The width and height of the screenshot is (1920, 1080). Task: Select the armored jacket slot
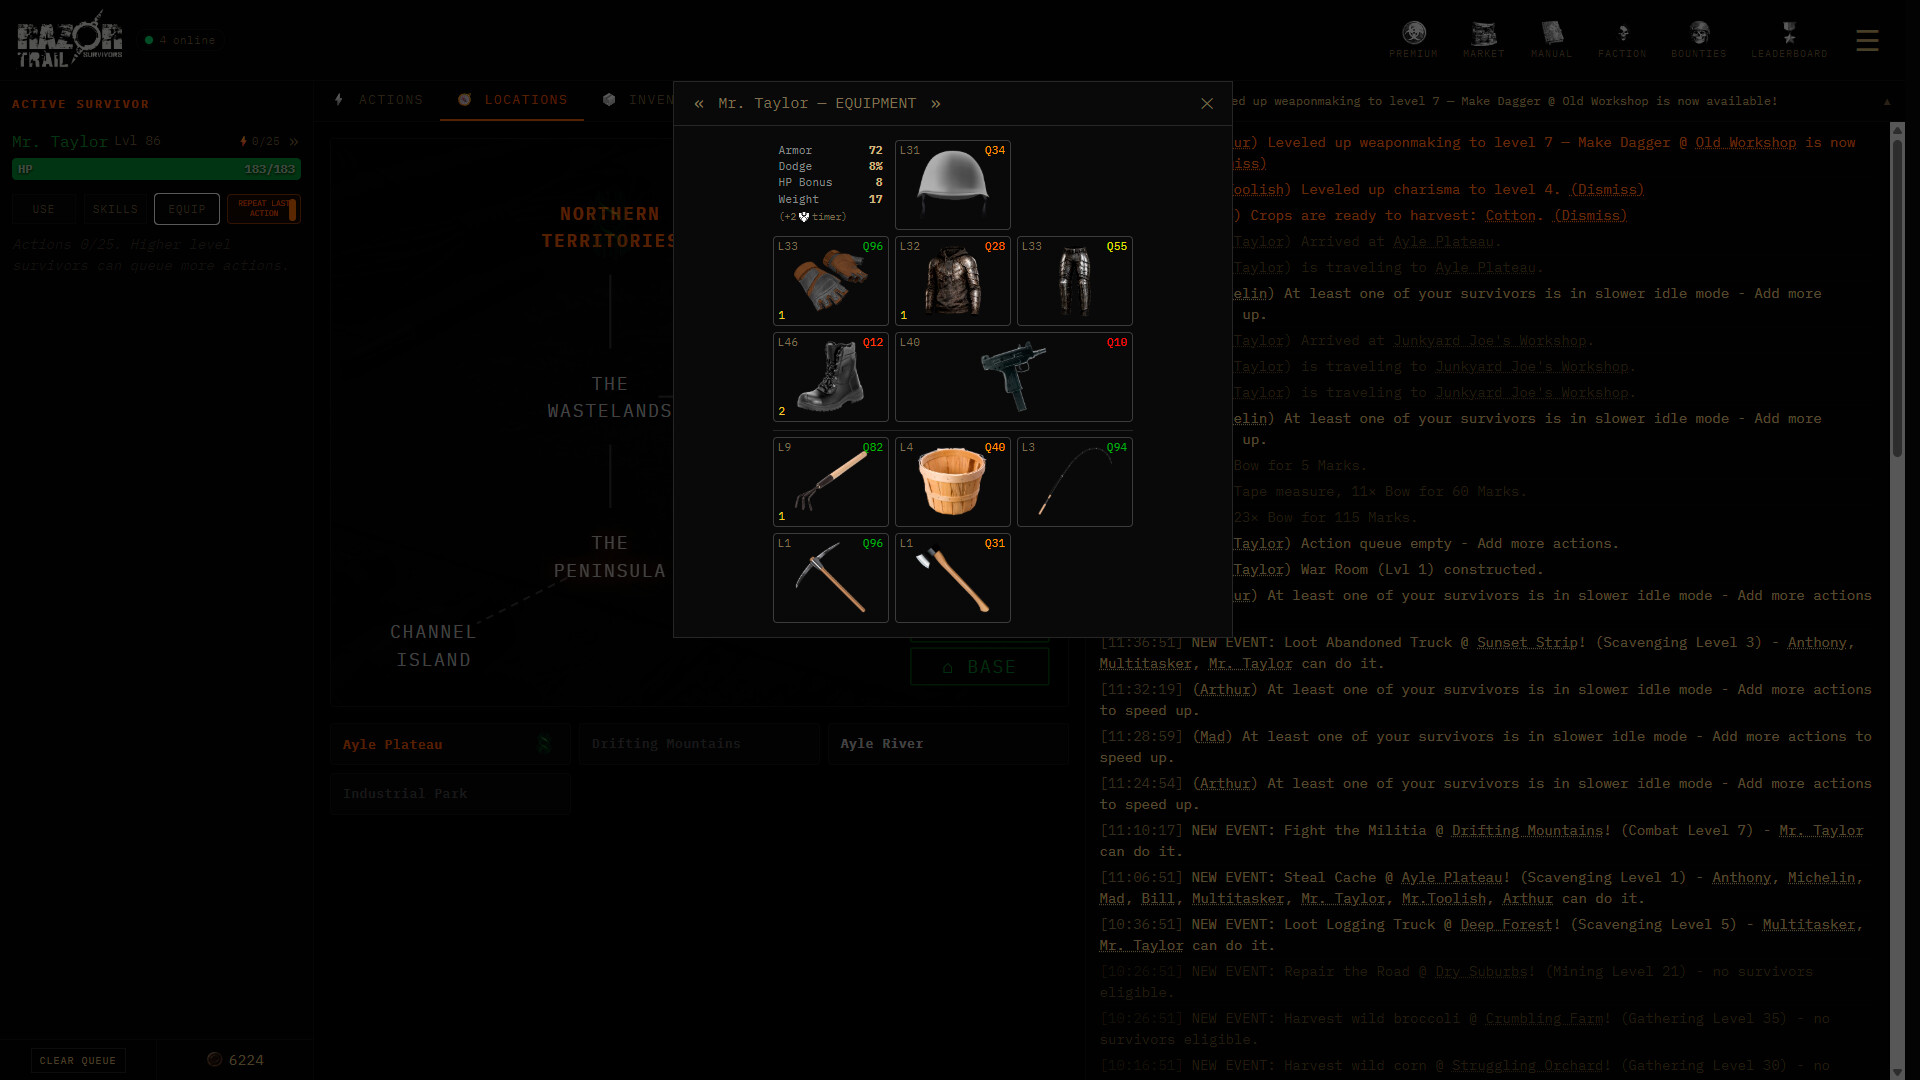coord(952,281)
